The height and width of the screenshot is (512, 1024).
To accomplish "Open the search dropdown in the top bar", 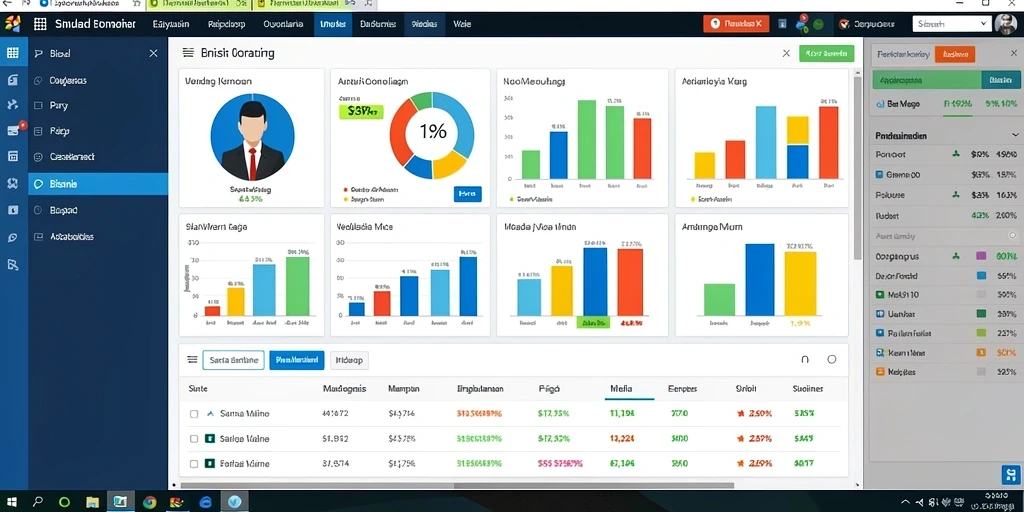I will [952, 24].
